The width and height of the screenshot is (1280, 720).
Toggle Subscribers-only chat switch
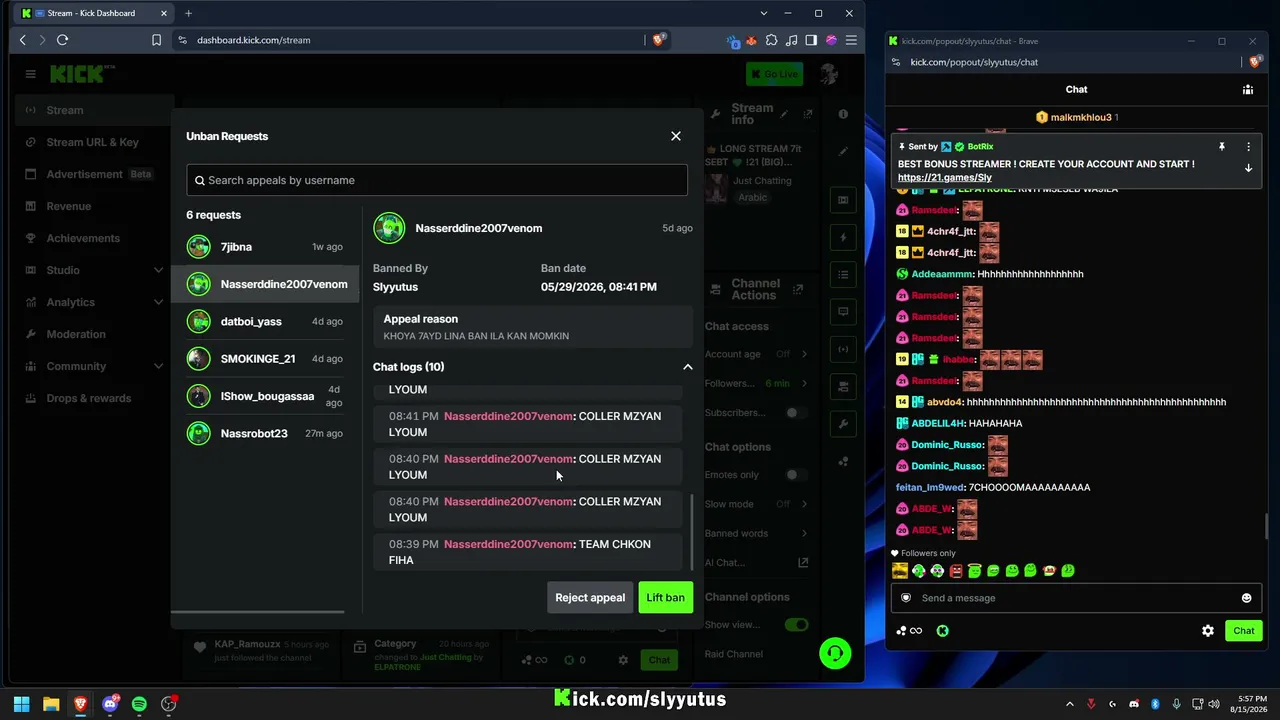tap(796, 413)
